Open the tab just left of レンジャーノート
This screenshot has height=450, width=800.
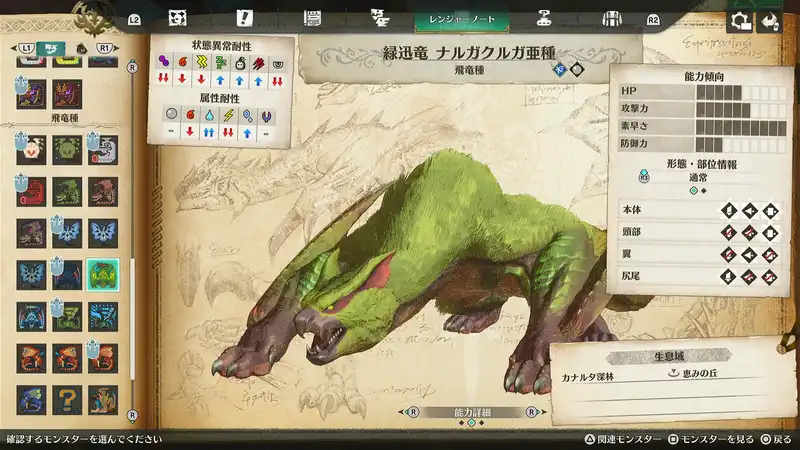380,19
